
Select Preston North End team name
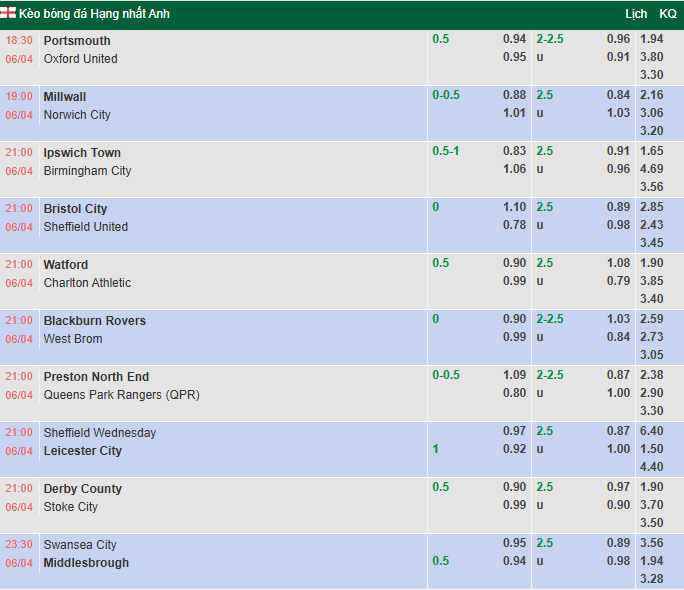96,377
